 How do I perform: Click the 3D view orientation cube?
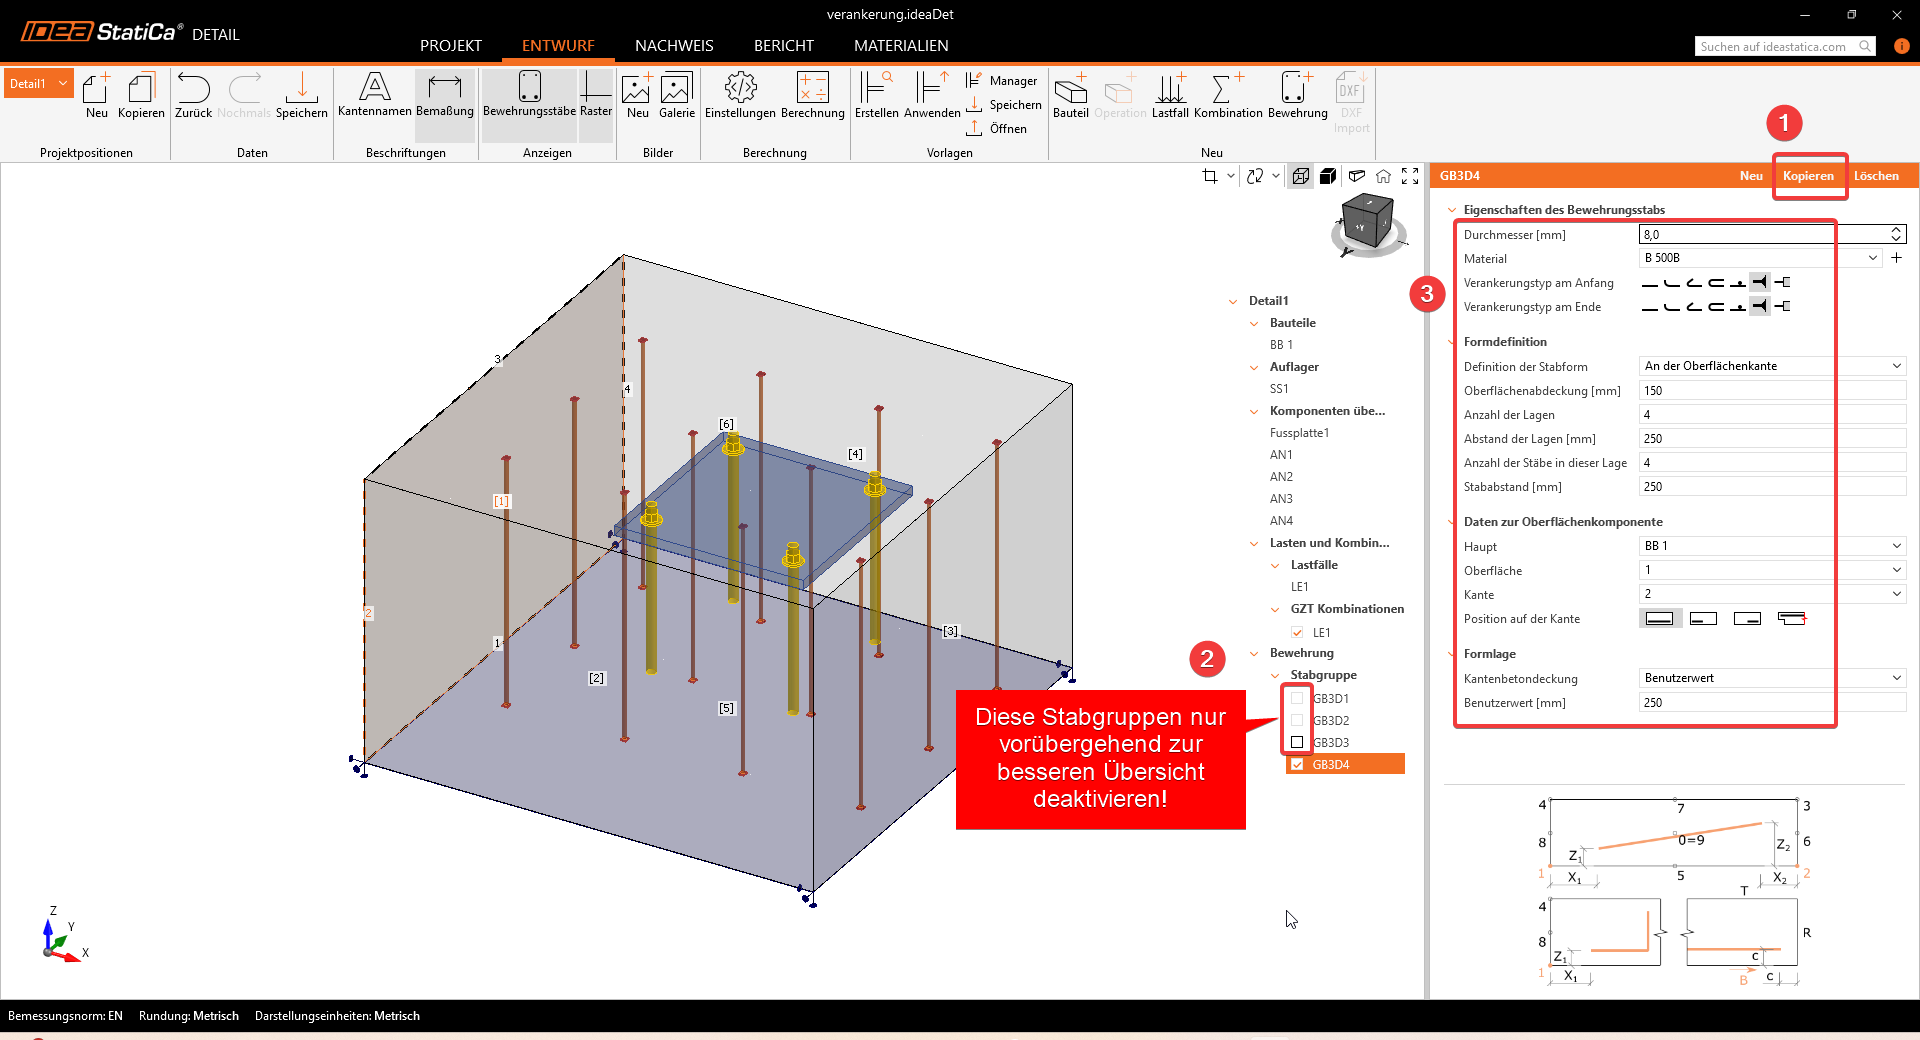point(1367,222)
